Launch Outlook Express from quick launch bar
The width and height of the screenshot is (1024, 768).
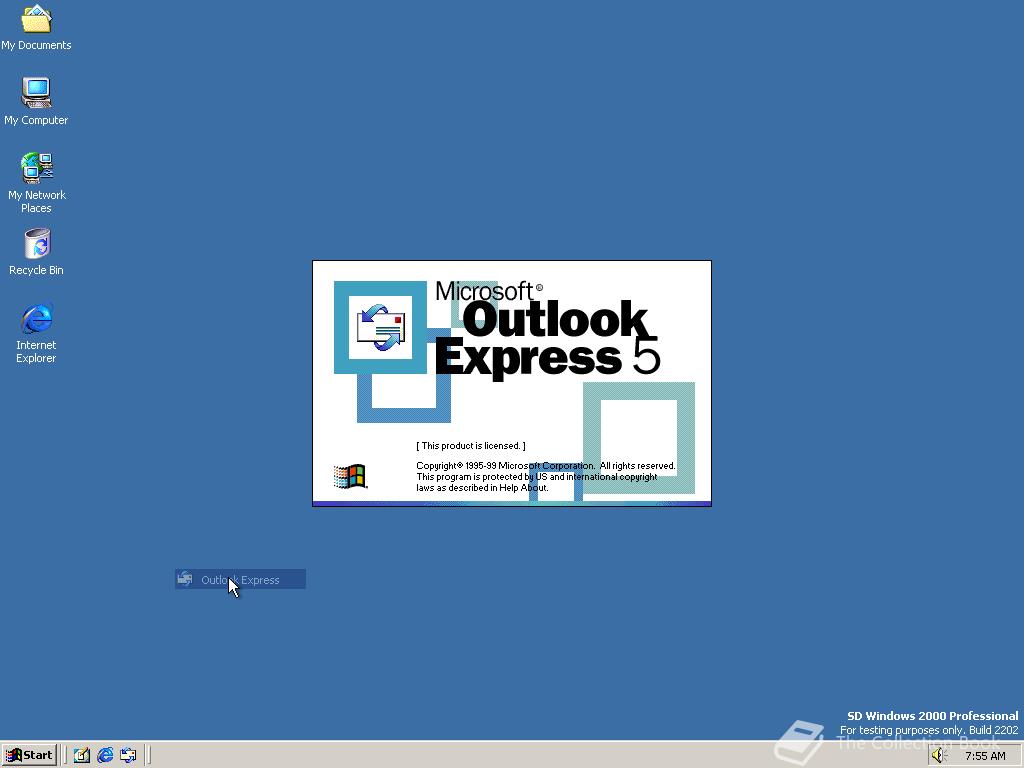pyautogui.click(x=129, y=755)
